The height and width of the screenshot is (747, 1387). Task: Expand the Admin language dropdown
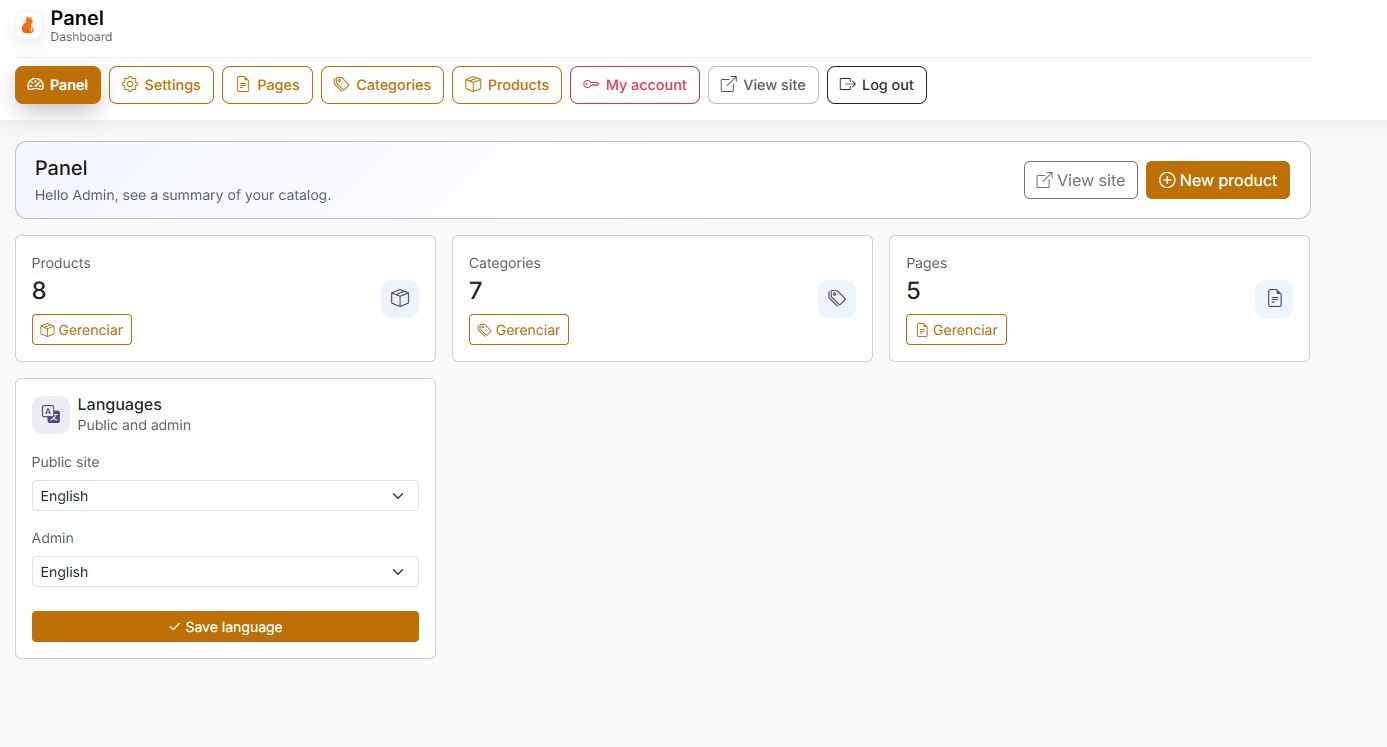pos(225,572)
